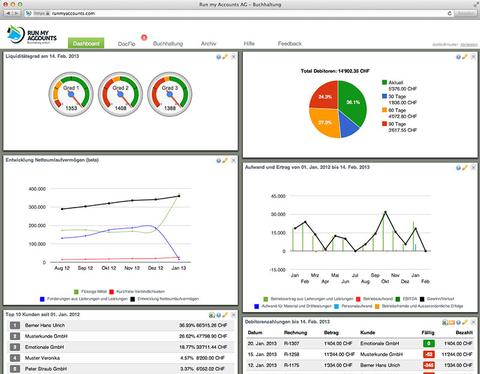The height and width of the screenshot is (374, 480).
Task: Open the Feedback tab
Action: coord(290,44)
